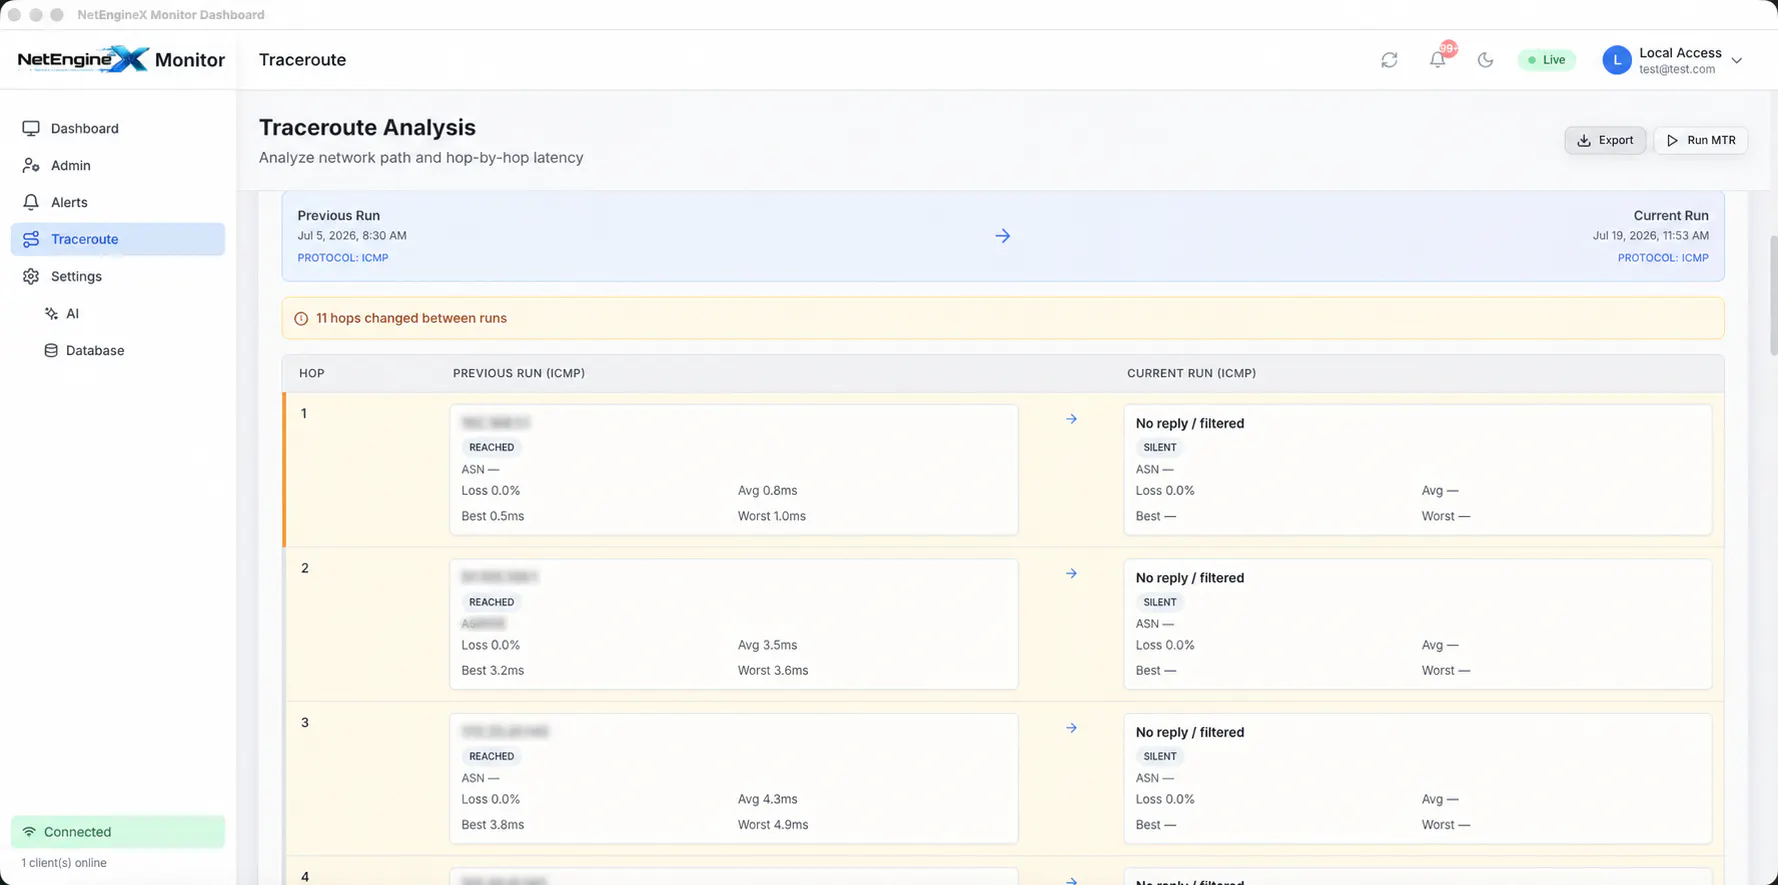
Task: Open Alerts in the sidebar
Action: pos(118,202)
